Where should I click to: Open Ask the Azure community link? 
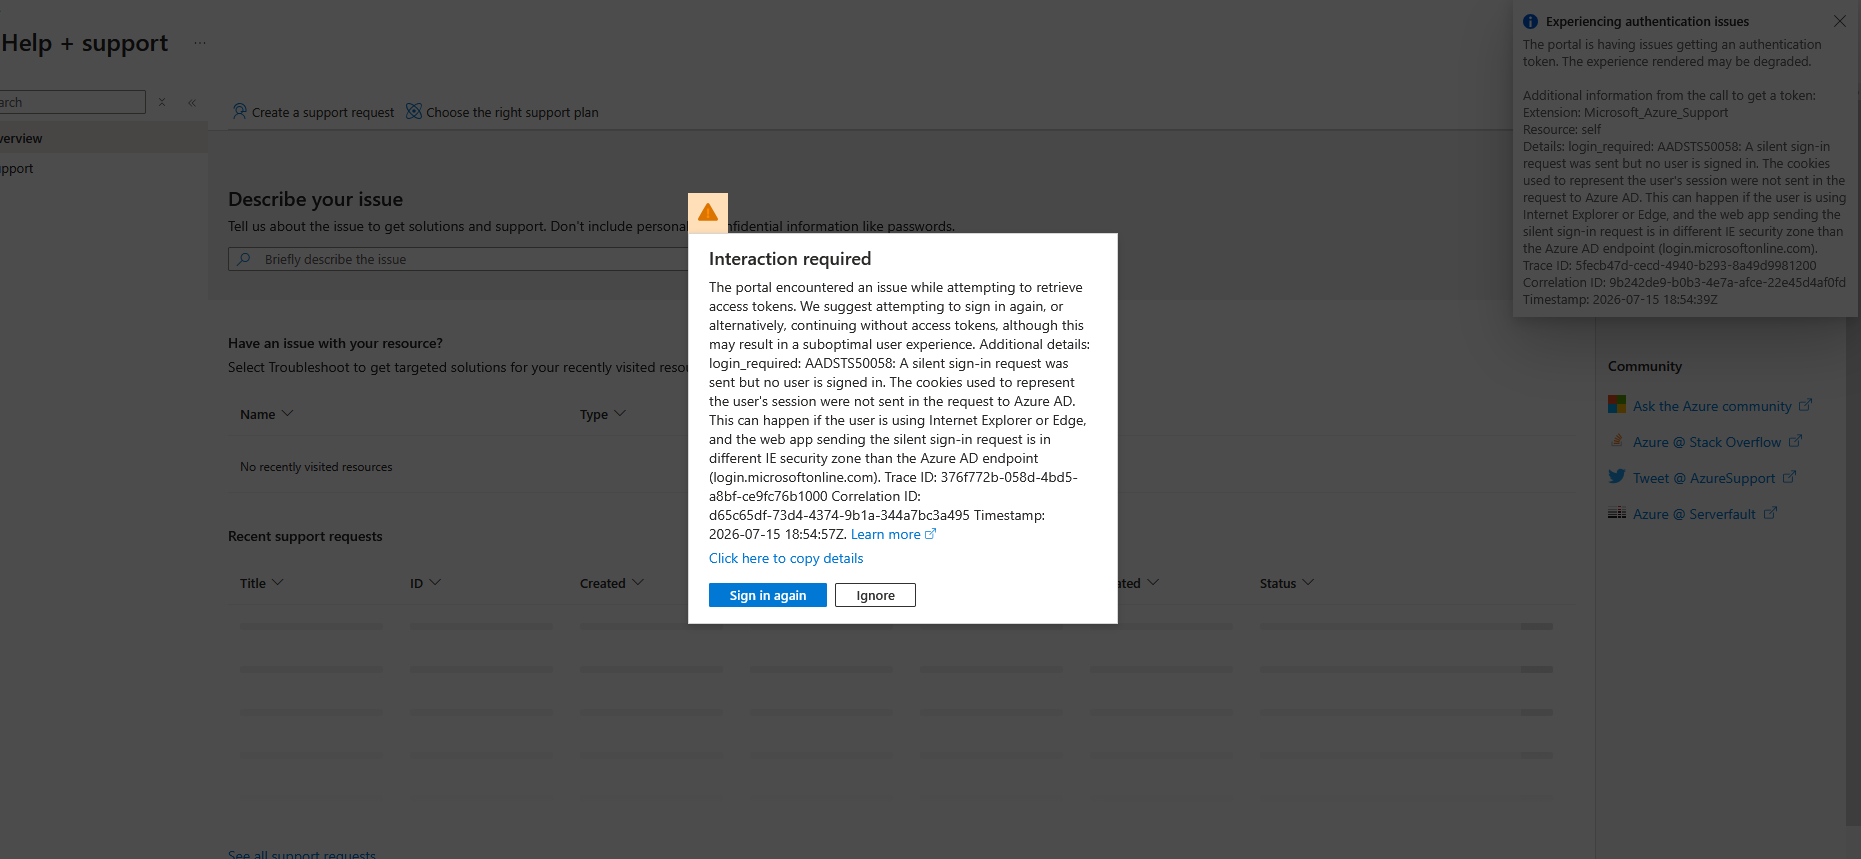click(1712, 406)
